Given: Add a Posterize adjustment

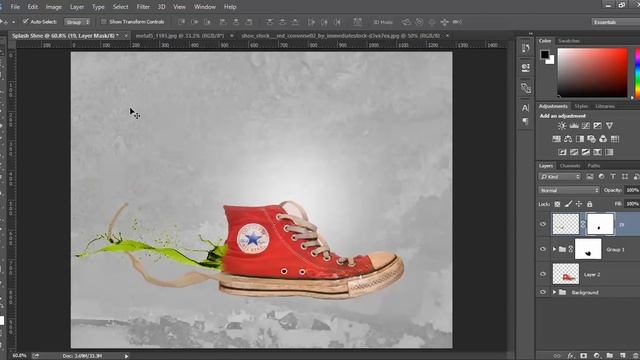Looking at the screenshot, I should 574,152.
